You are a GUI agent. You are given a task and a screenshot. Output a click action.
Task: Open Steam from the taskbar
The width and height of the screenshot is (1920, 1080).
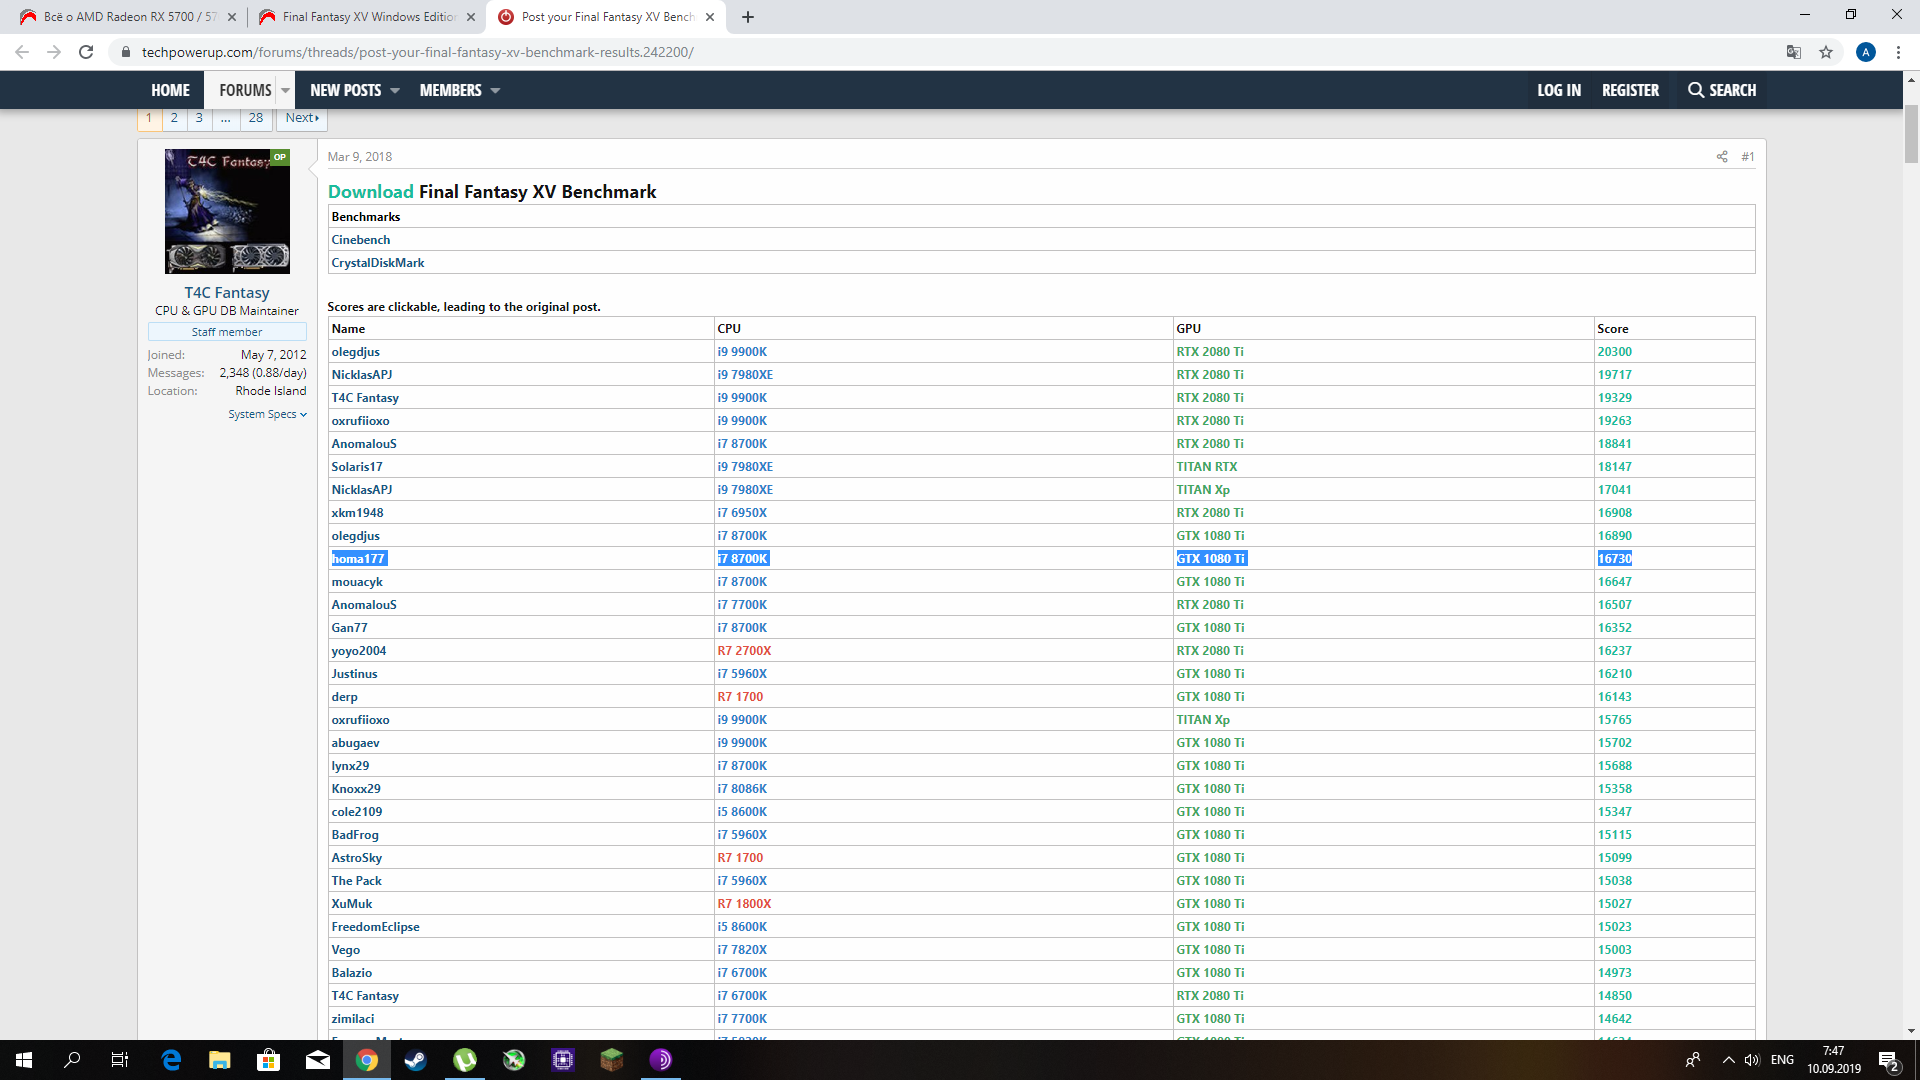point(415,1060)
